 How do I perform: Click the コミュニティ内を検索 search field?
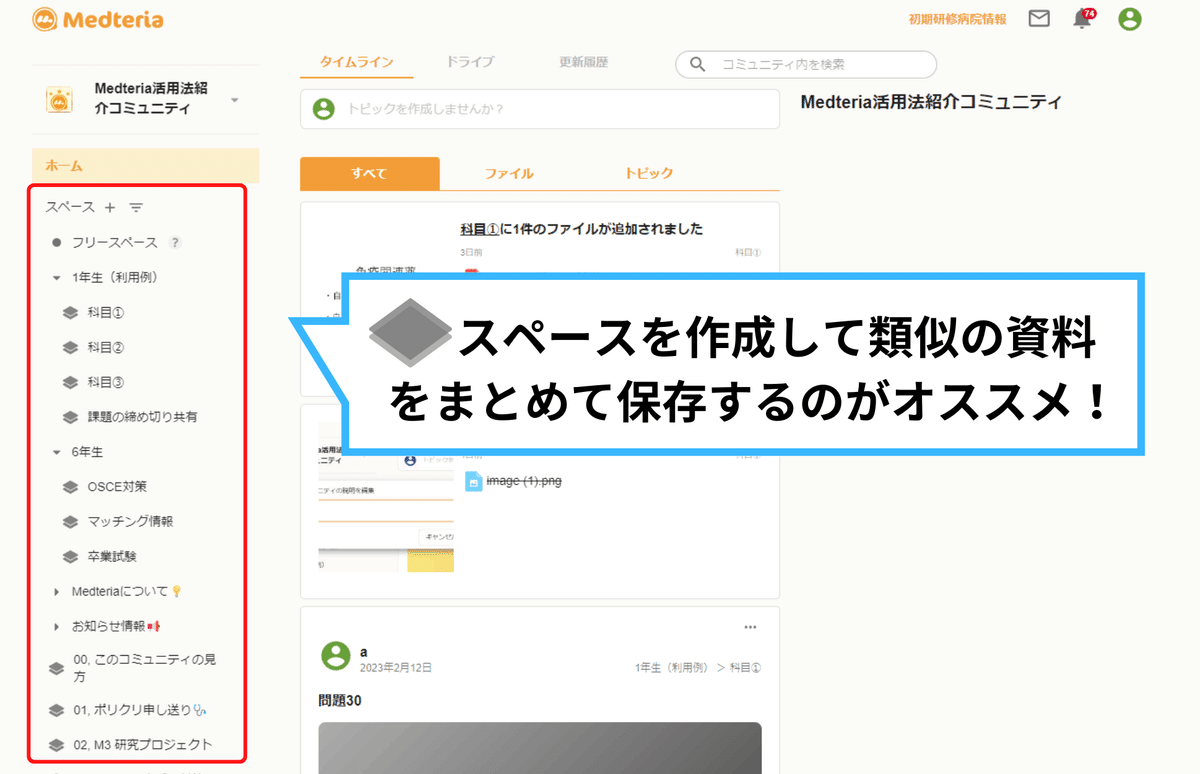pyautogui.click(x=806, y=64)
